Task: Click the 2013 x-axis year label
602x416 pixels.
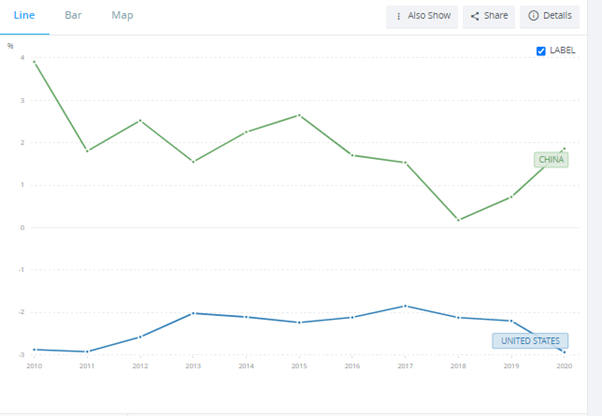Action: point(193,366)
